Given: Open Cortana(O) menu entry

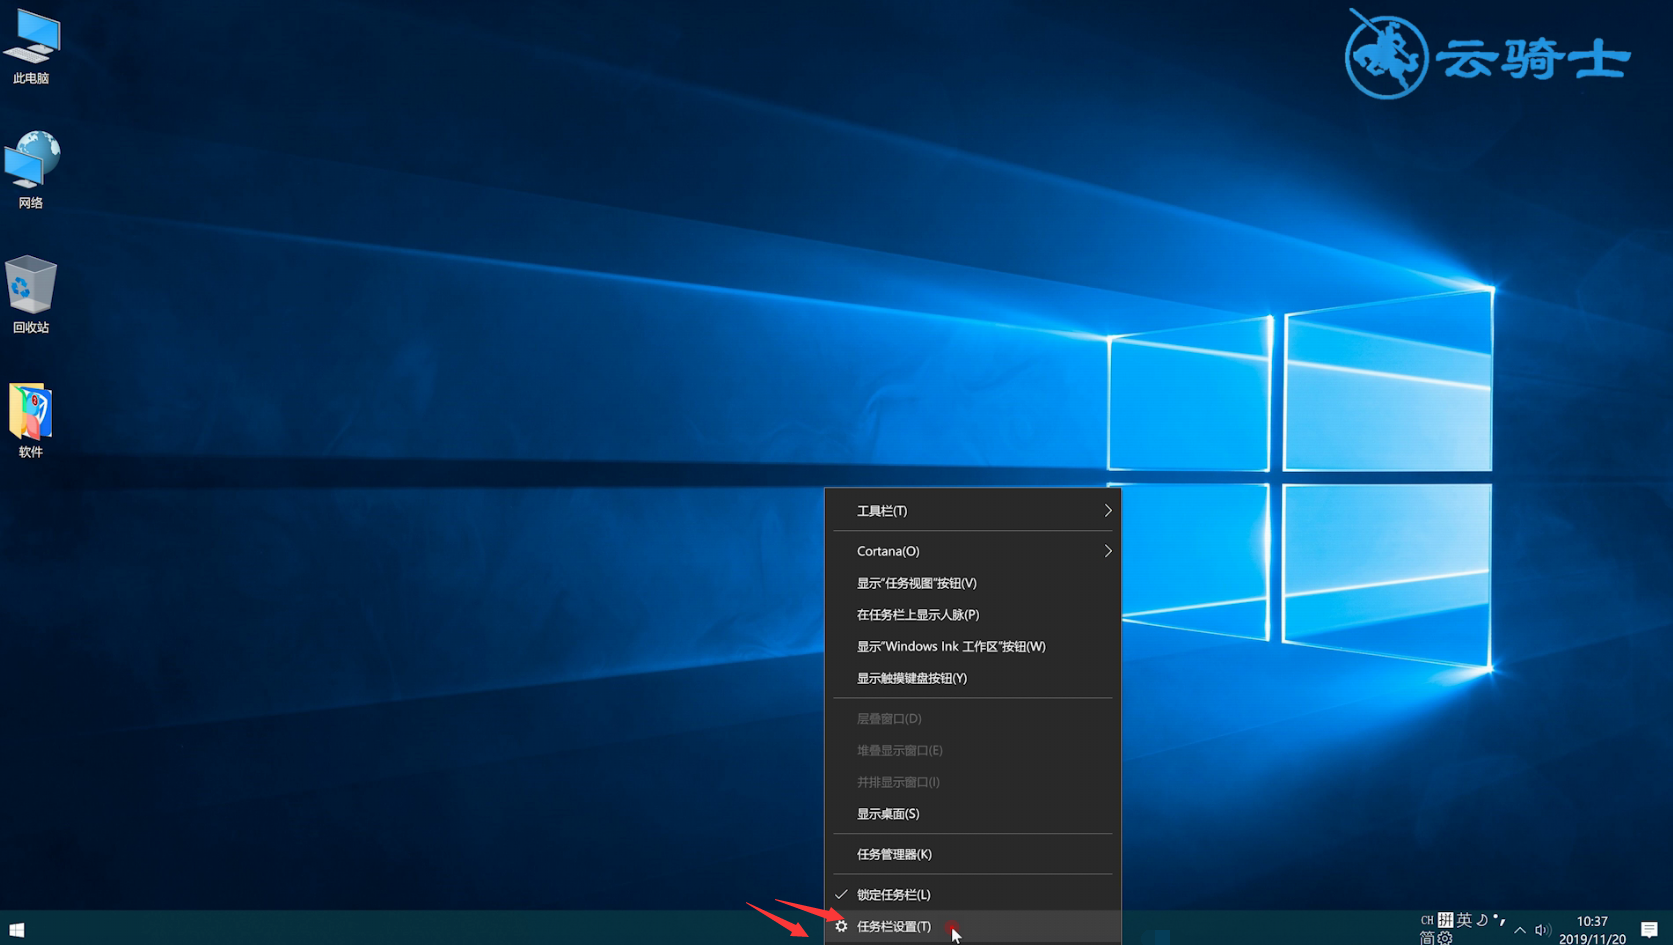Looking at the screenshot, I should point(972,551).
